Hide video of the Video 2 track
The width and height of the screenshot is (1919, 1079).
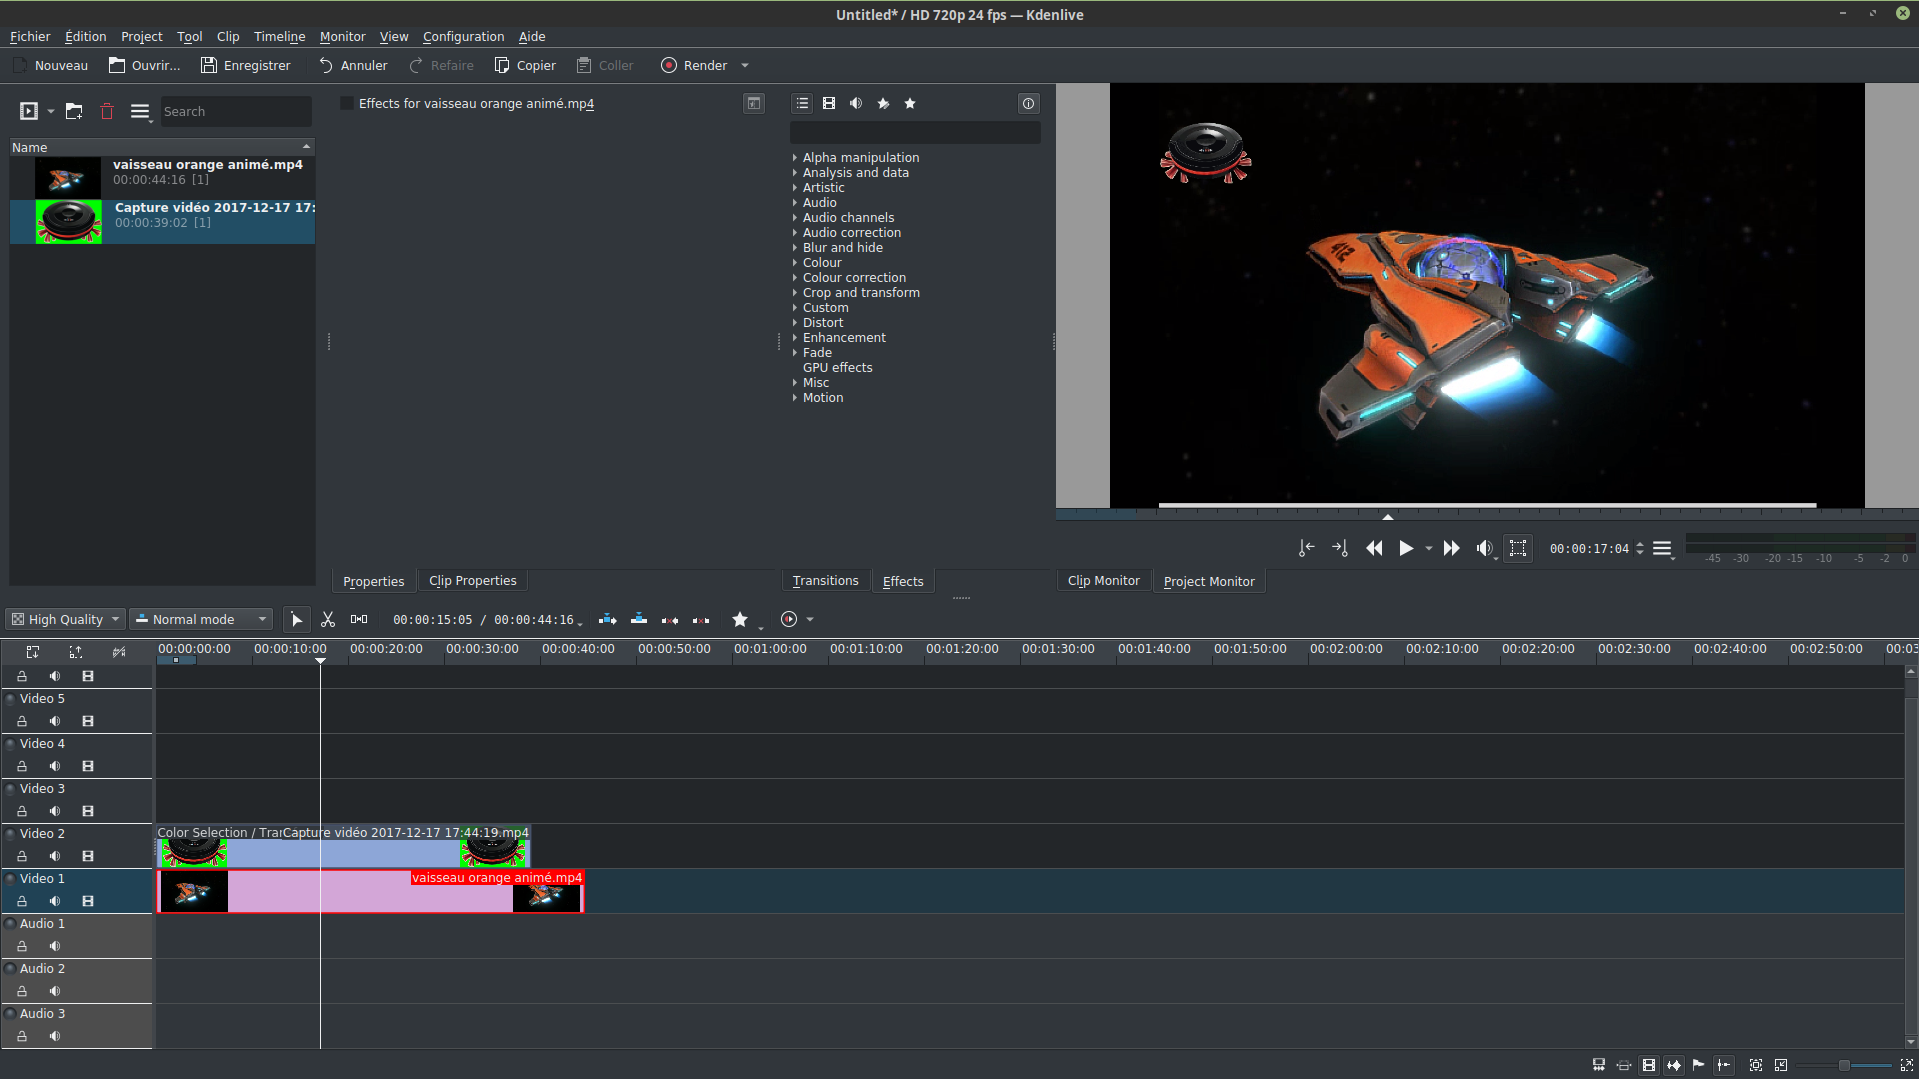pyautogui.click(x=88, y=856)
